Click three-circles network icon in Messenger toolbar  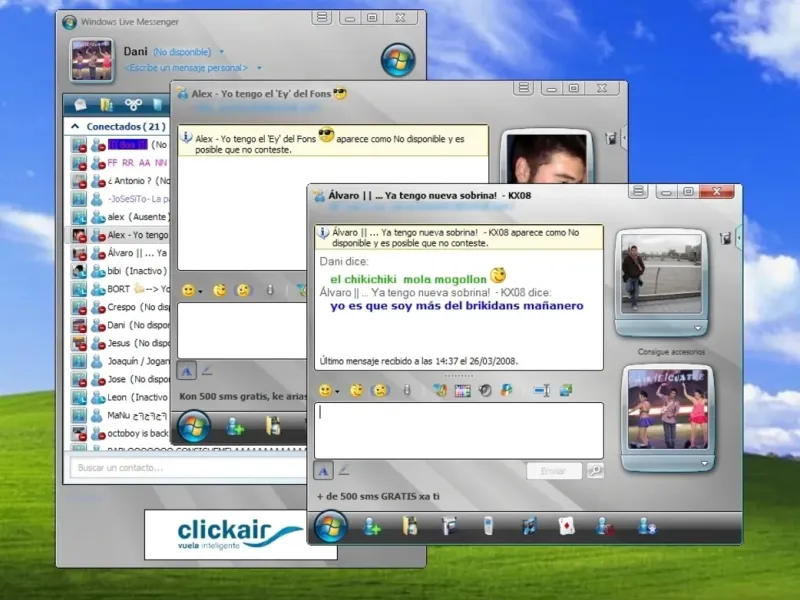[x=133, y=105]
